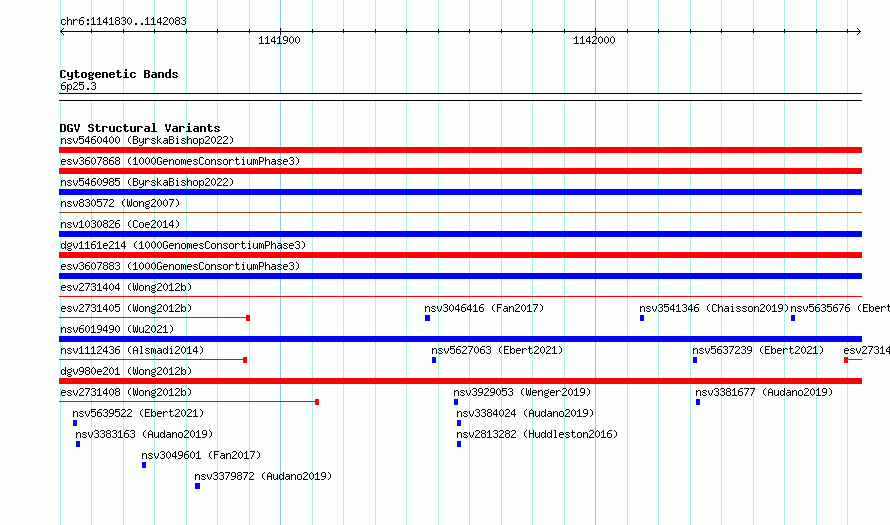890x525 pixels.
Task: Click the blue marker under nsv2813282
Action: click(459, 444)
